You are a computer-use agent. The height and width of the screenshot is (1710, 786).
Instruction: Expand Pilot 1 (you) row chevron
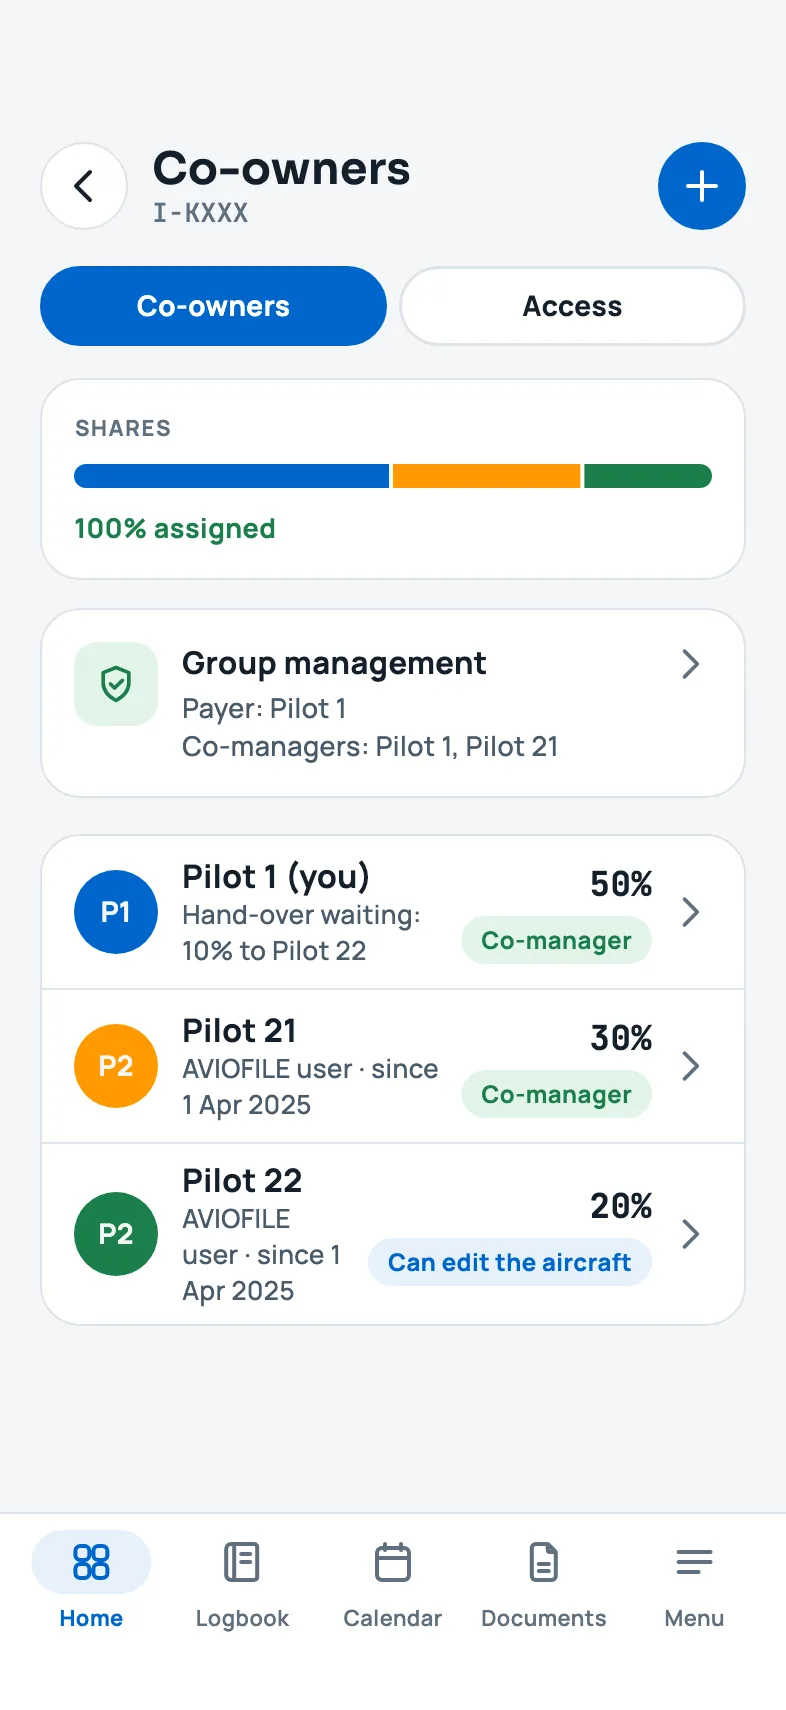(690, 912)
